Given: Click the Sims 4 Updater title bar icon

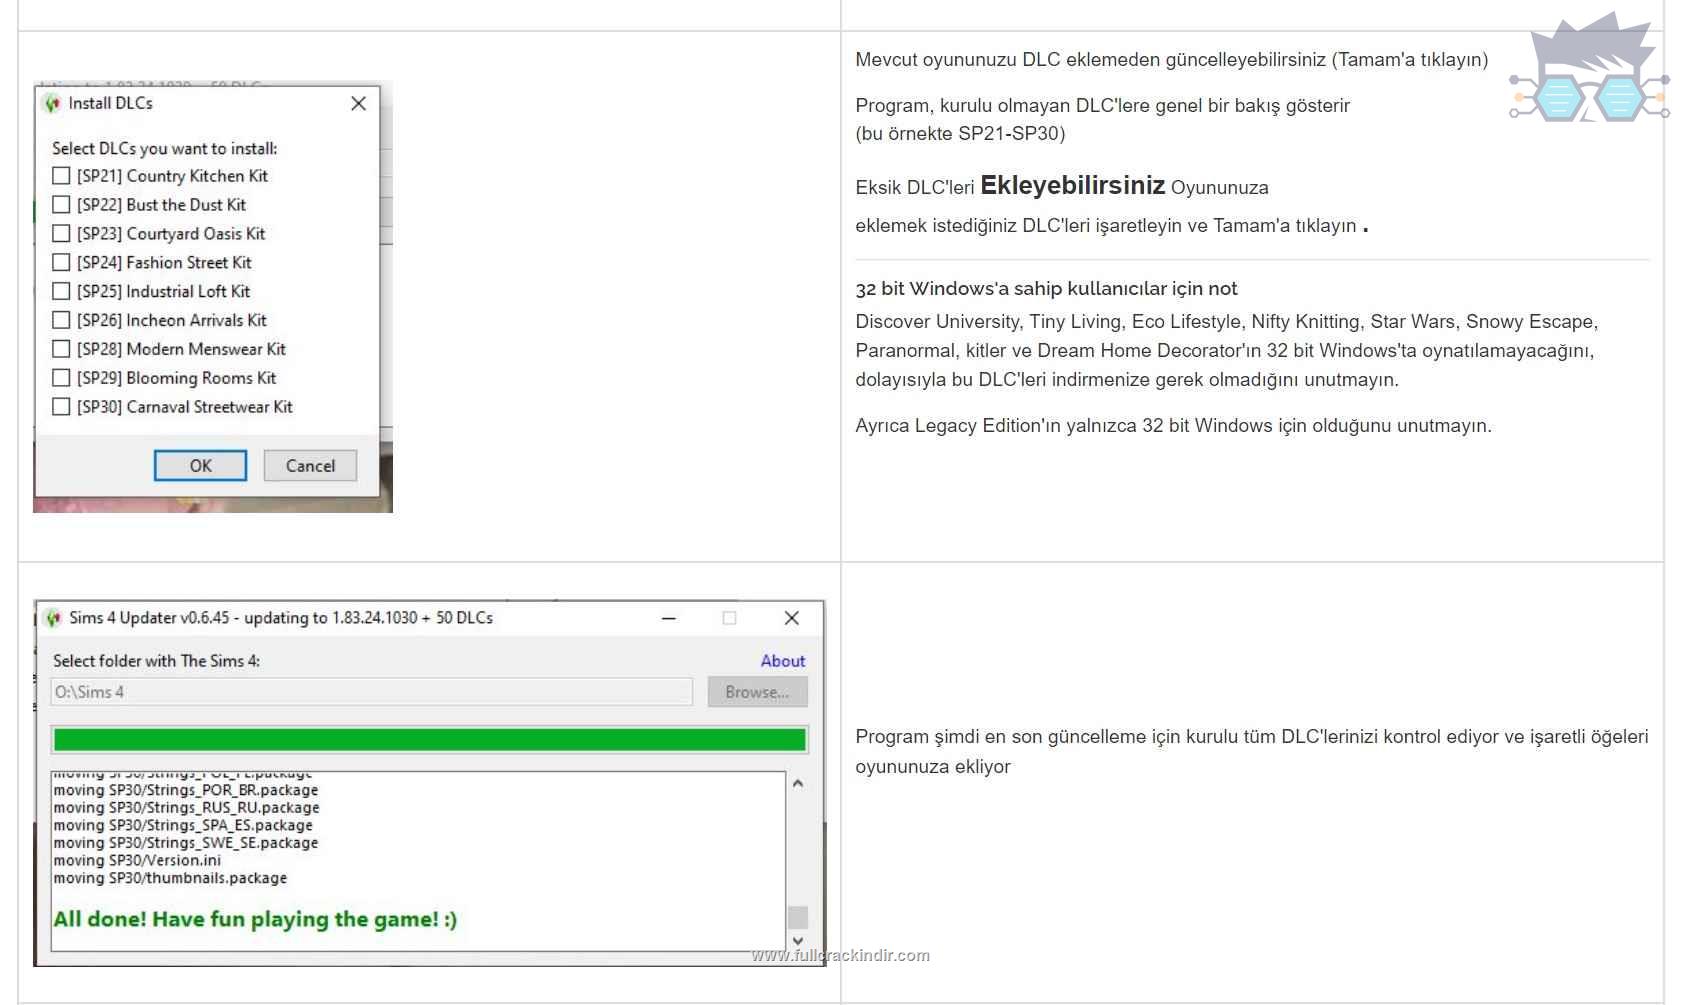Looking at the screenshot, I should point(53,618).
